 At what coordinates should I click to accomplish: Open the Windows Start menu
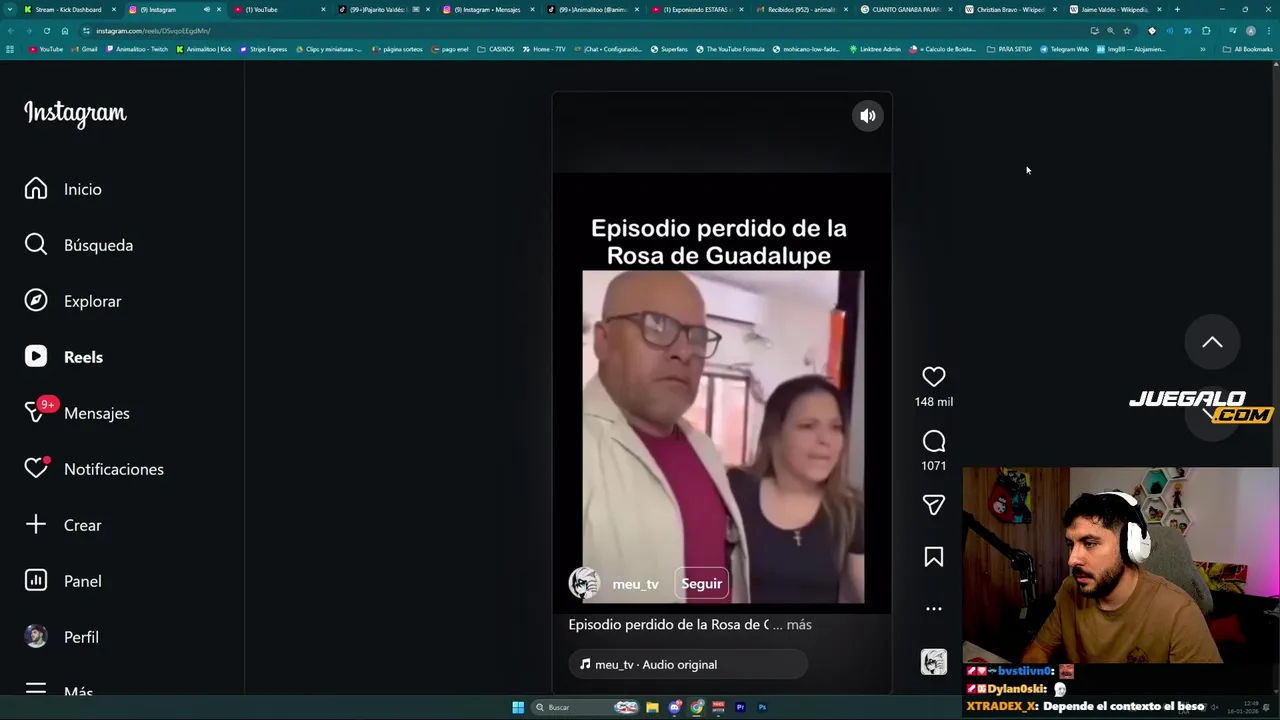click(x=518, y=707)
